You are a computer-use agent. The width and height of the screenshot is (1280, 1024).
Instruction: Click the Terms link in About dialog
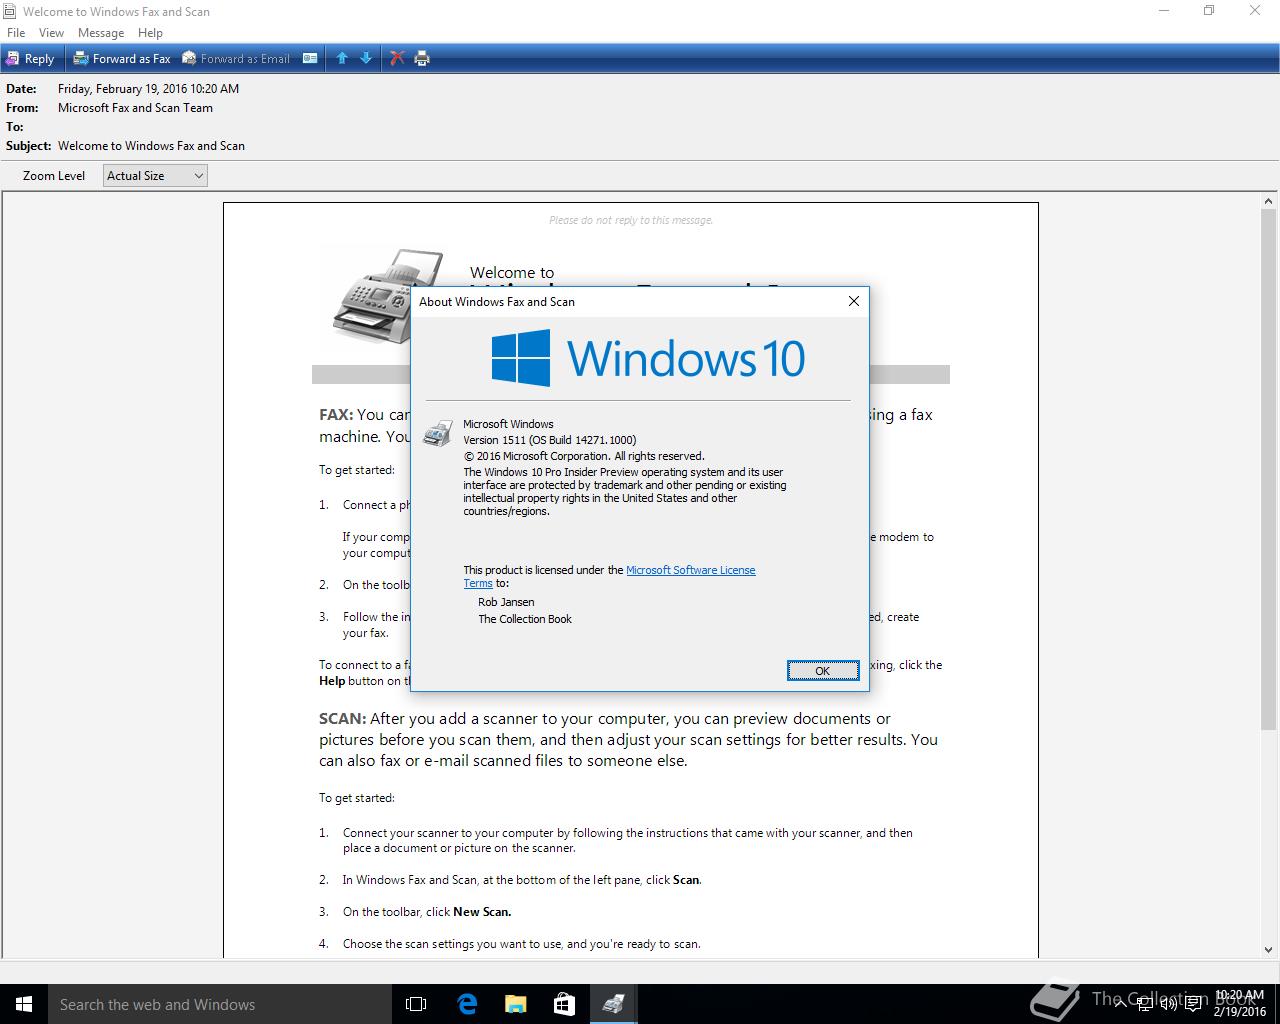tap(478, 583)
